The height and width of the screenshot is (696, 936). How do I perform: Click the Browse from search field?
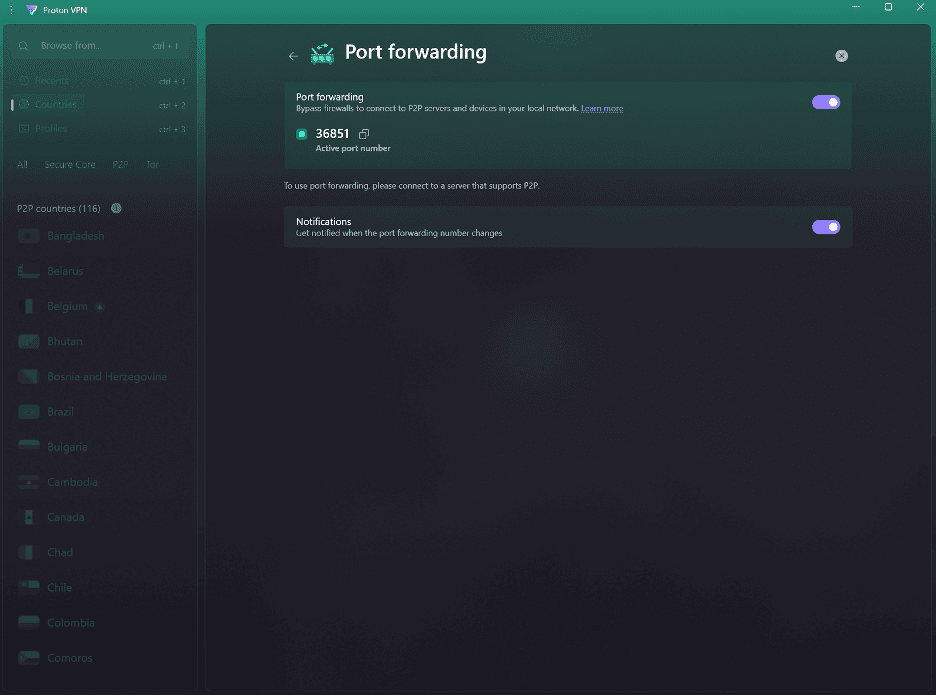point(100,44)
